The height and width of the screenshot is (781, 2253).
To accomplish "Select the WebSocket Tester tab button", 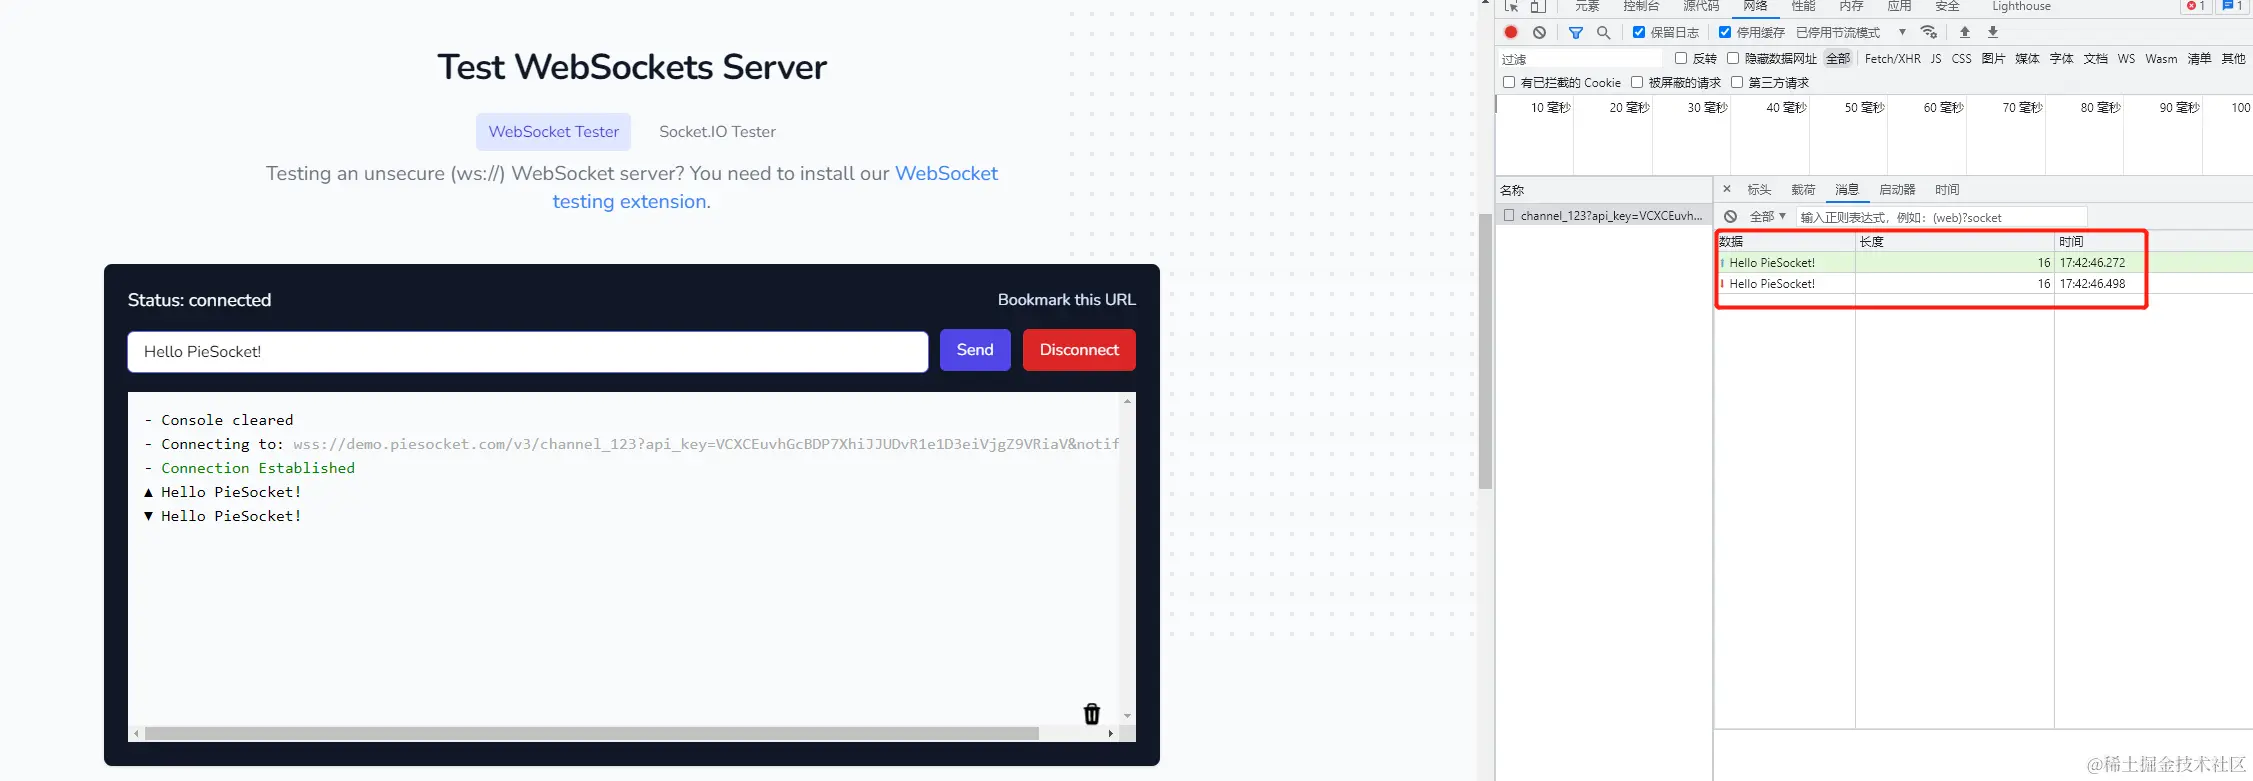I will 553,132.
